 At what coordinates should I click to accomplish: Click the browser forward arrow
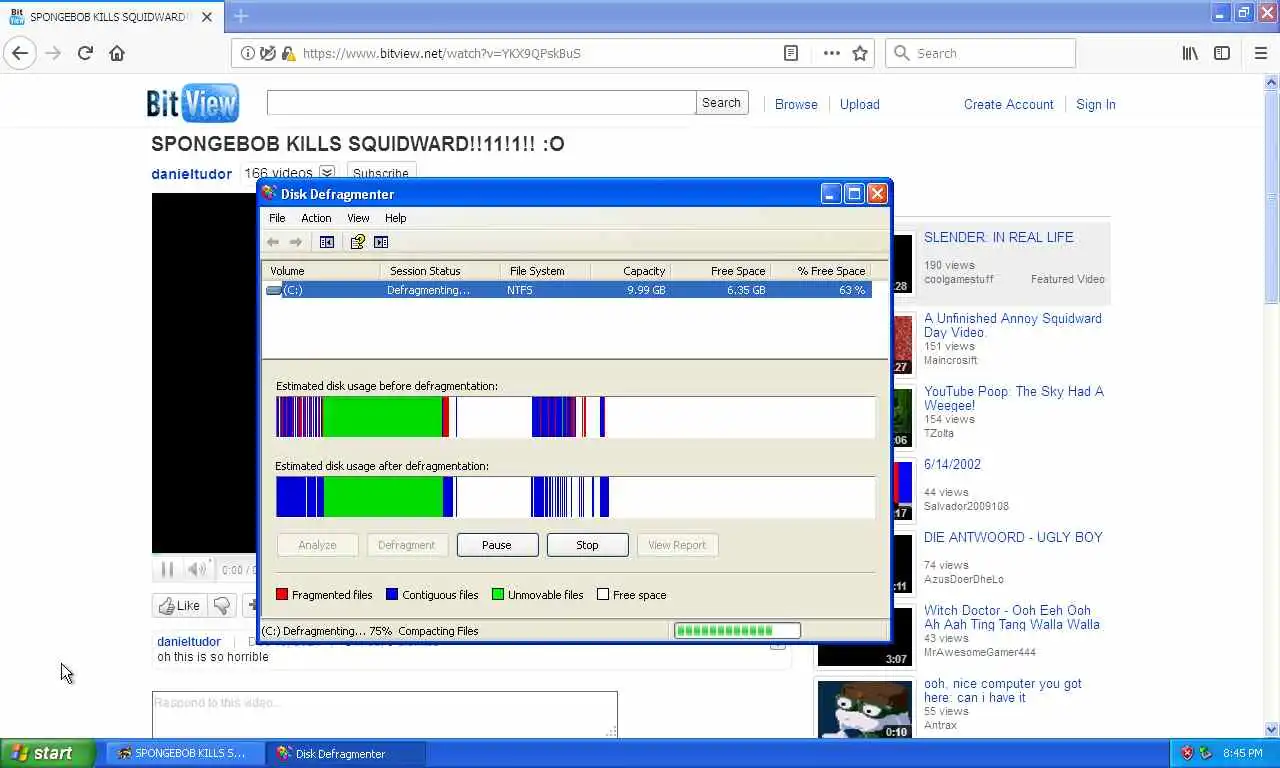coord(53,53)
